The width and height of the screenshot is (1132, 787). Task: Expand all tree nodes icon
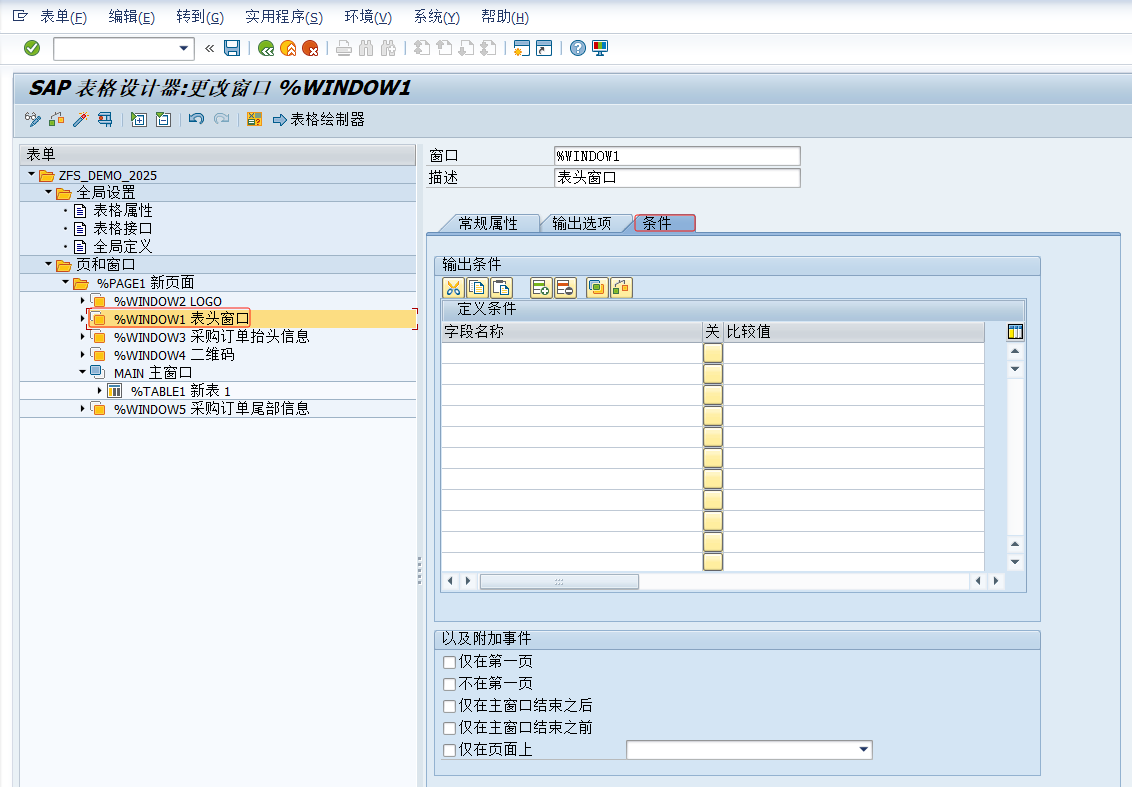pos(139,119)
